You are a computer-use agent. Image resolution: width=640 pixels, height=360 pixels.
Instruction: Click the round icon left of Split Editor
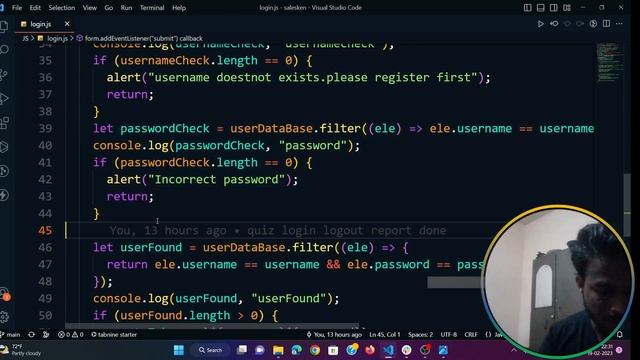point(593,24)
